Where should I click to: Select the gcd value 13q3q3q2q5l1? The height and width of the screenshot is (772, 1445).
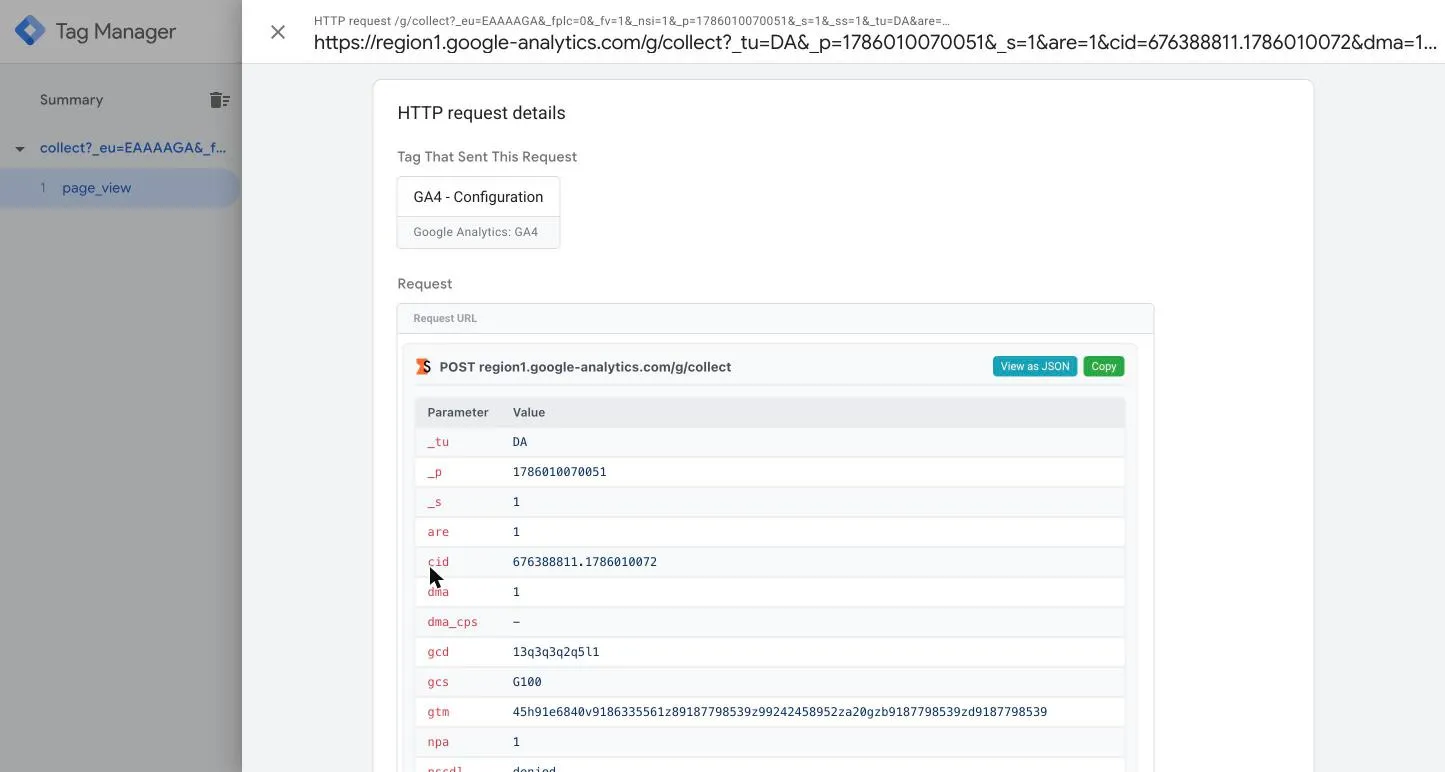556,652
